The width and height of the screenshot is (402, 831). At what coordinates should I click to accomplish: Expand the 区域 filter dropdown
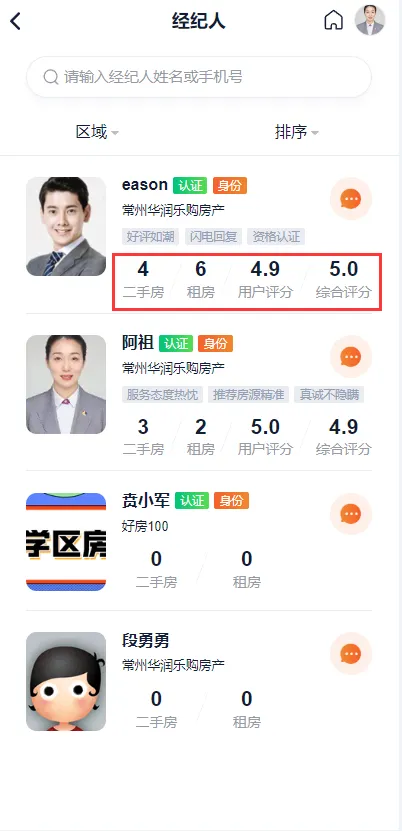97,131
